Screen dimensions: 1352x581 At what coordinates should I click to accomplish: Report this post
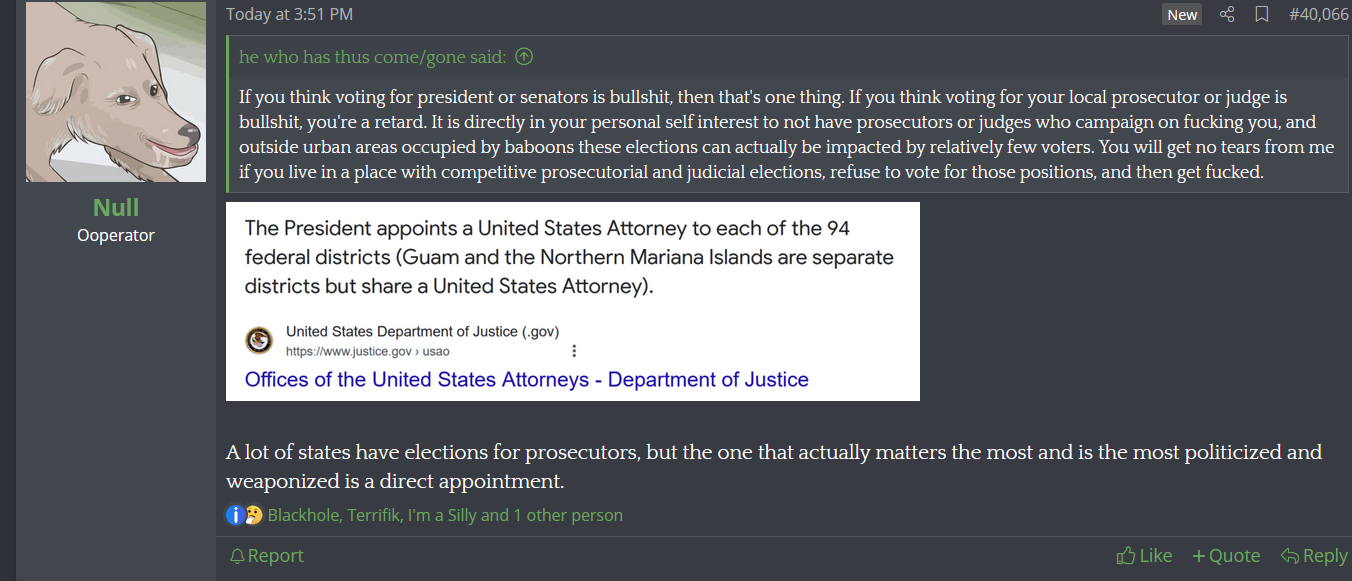pyautogui.click(x=266, y=556)
